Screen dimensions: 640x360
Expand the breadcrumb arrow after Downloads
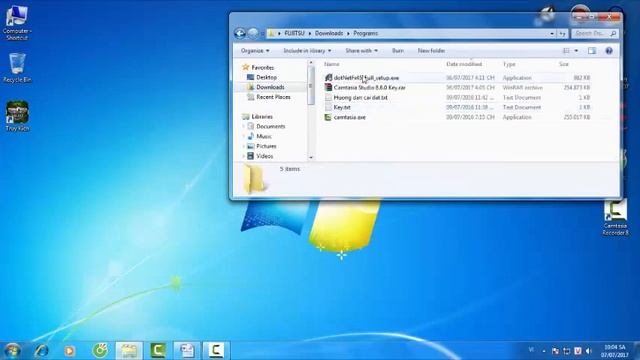point(349,33)
